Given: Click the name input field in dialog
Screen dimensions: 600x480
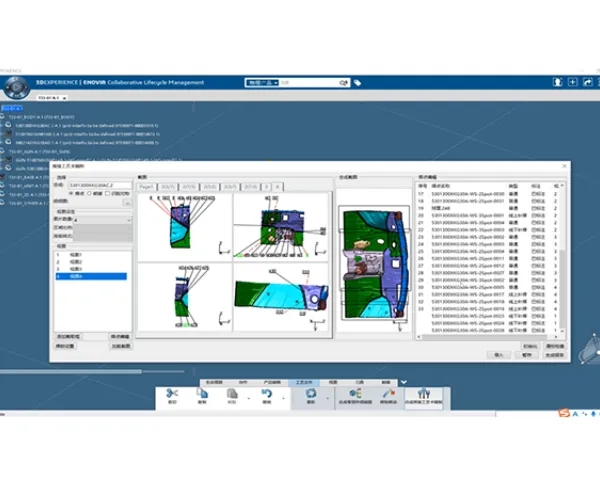Looking at the screenshot, I should point(100,185).
